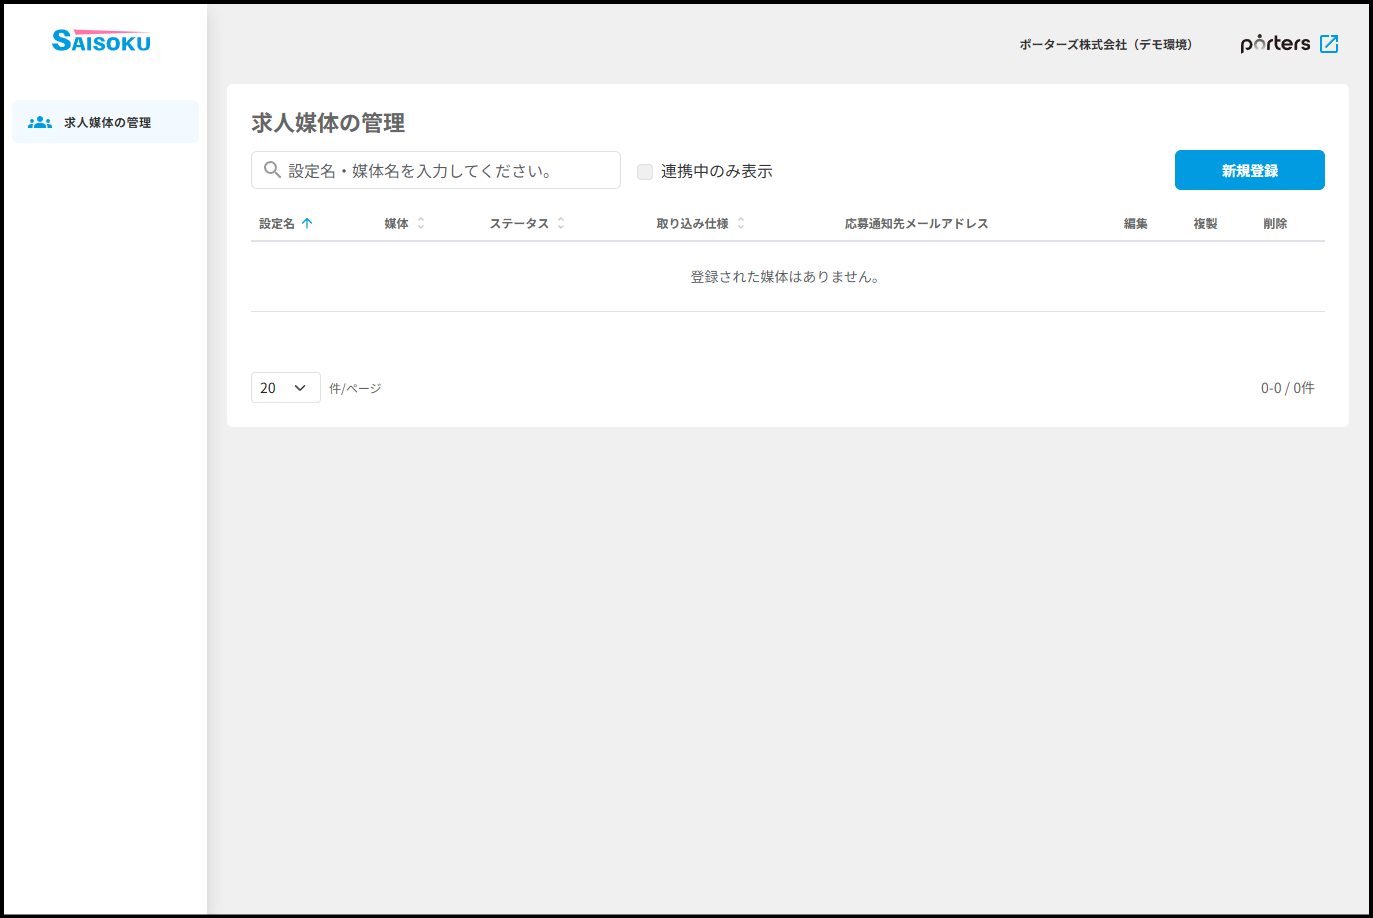
Task: Enable 連携中のみ表示 checkbox
Action: coord(645,172)
